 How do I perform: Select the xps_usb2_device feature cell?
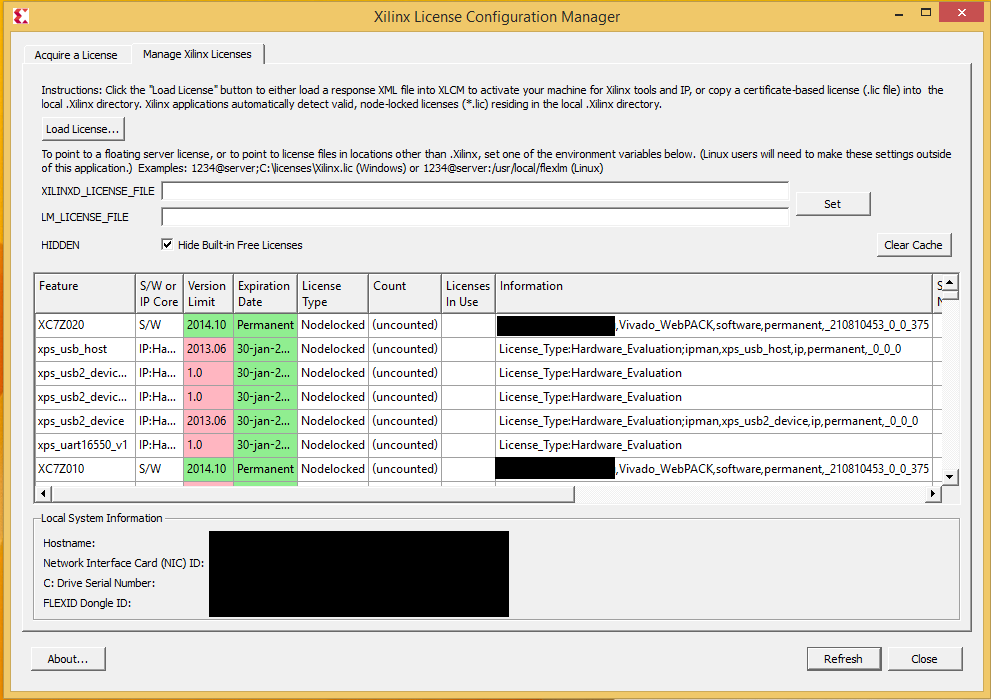[x=85, y=421]
